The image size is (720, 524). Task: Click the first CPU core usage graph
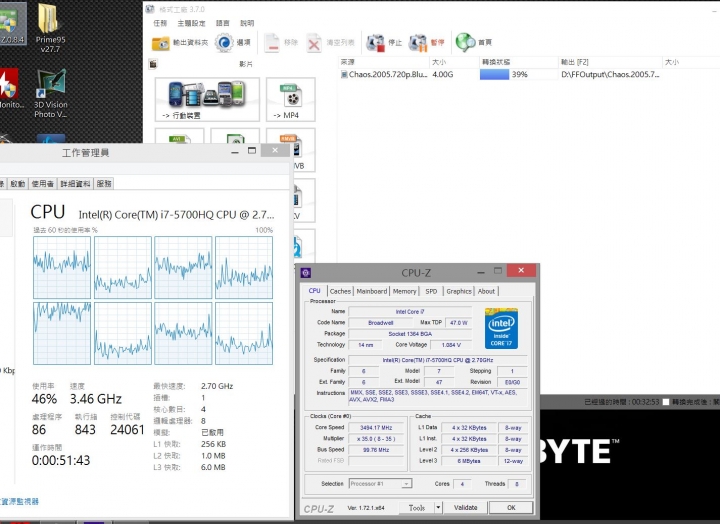pos(62,267)
